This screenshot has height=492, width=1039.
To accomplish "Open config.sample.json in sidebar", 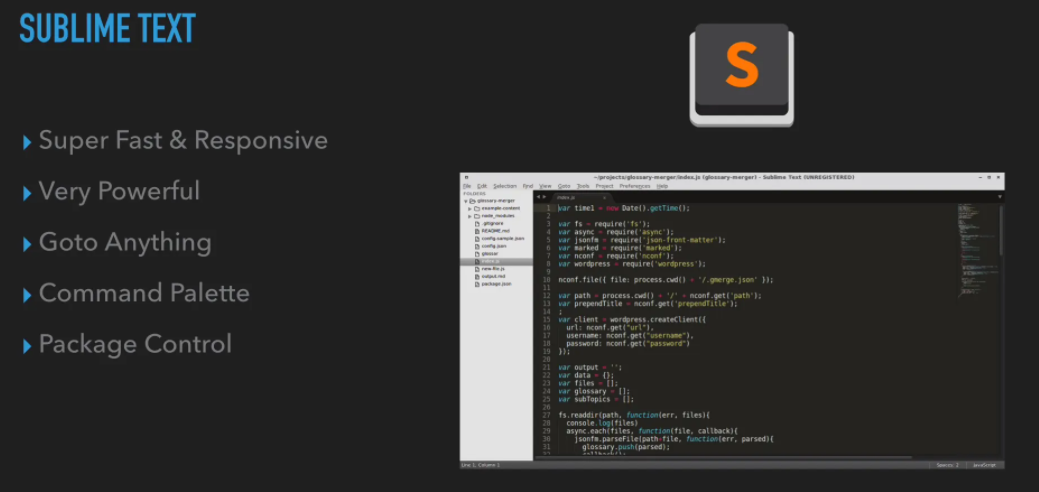I will [x=503, y=238].
